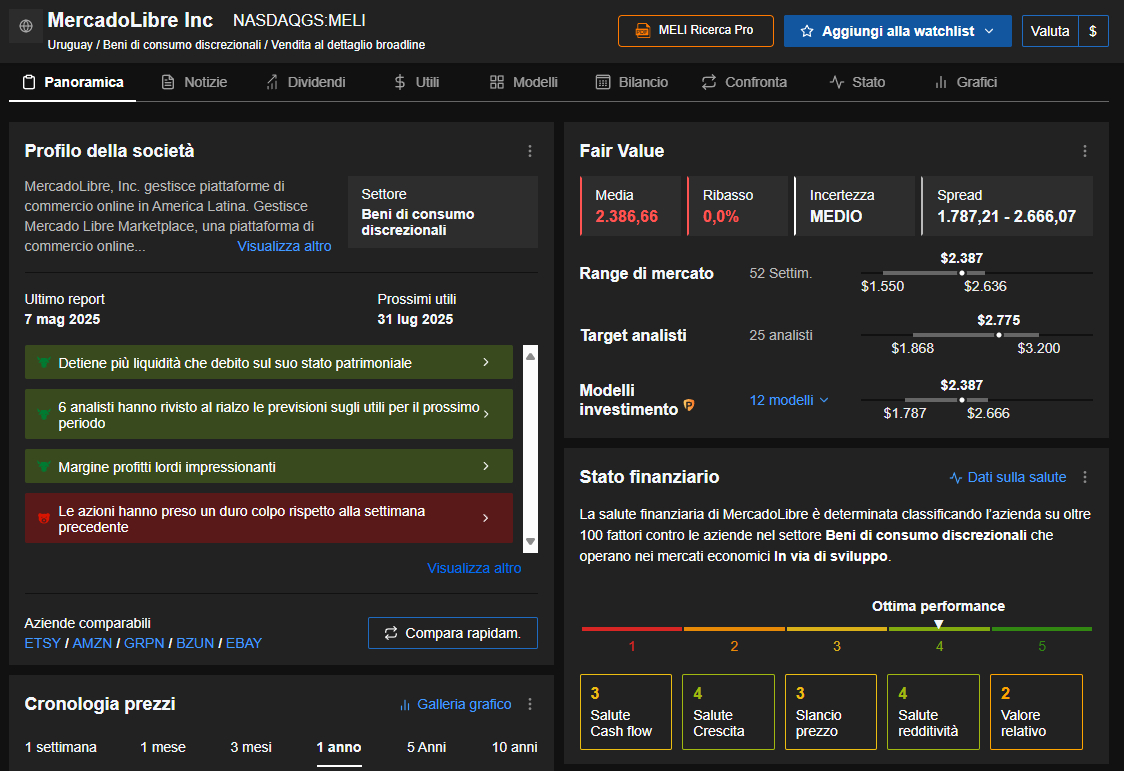Open the Fair Value panel options menu
1124x771 pixels.
pyautogui.click(x=1085, y=151)
